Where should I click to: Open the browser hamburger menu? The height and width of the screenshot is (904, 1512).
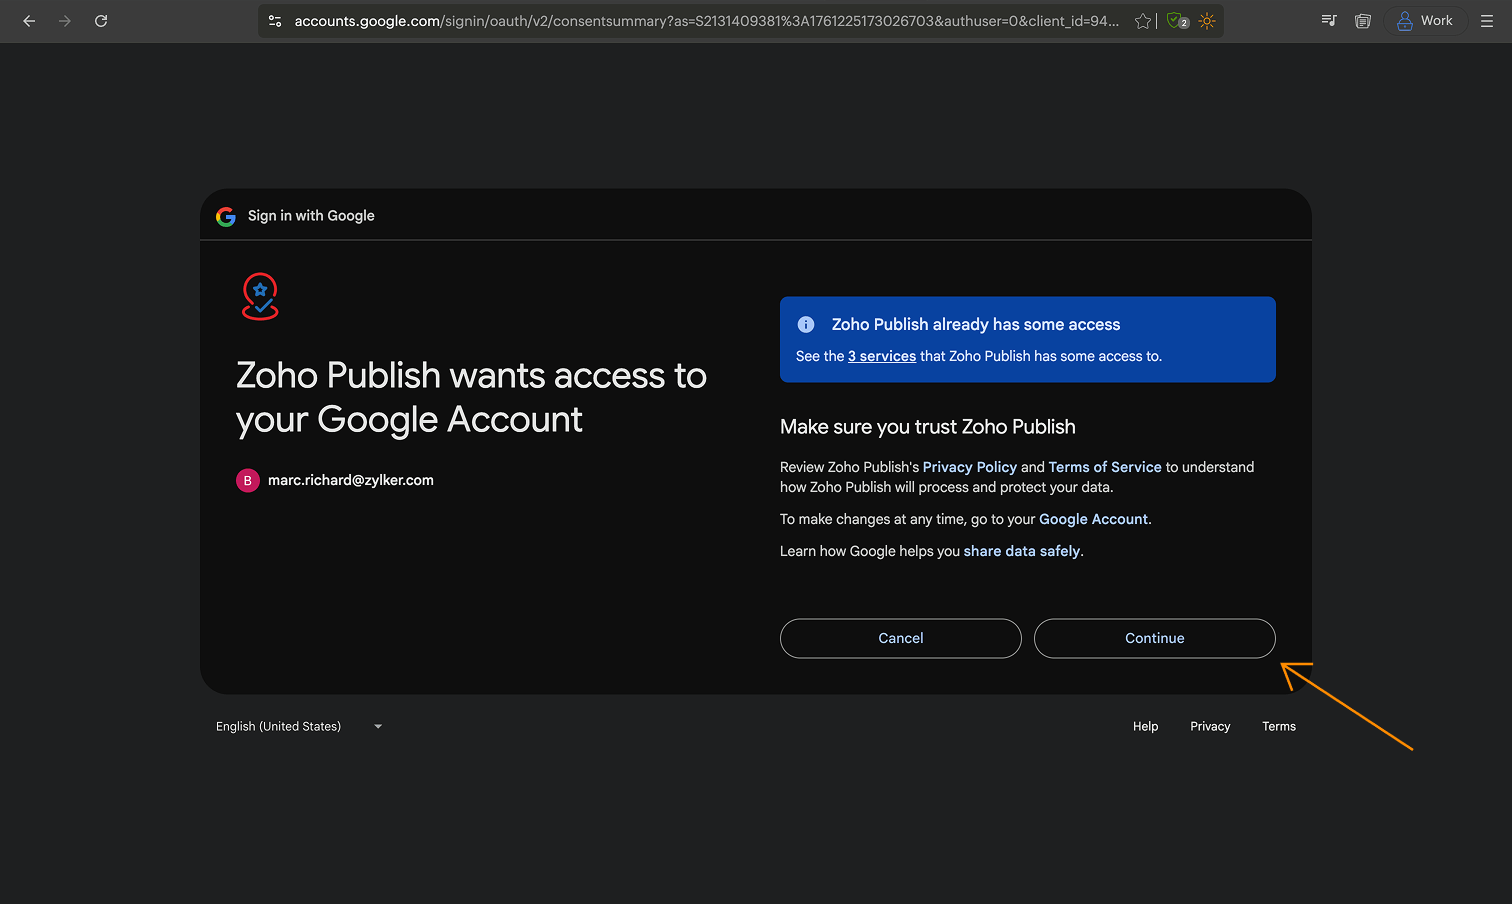point(1487,21)
